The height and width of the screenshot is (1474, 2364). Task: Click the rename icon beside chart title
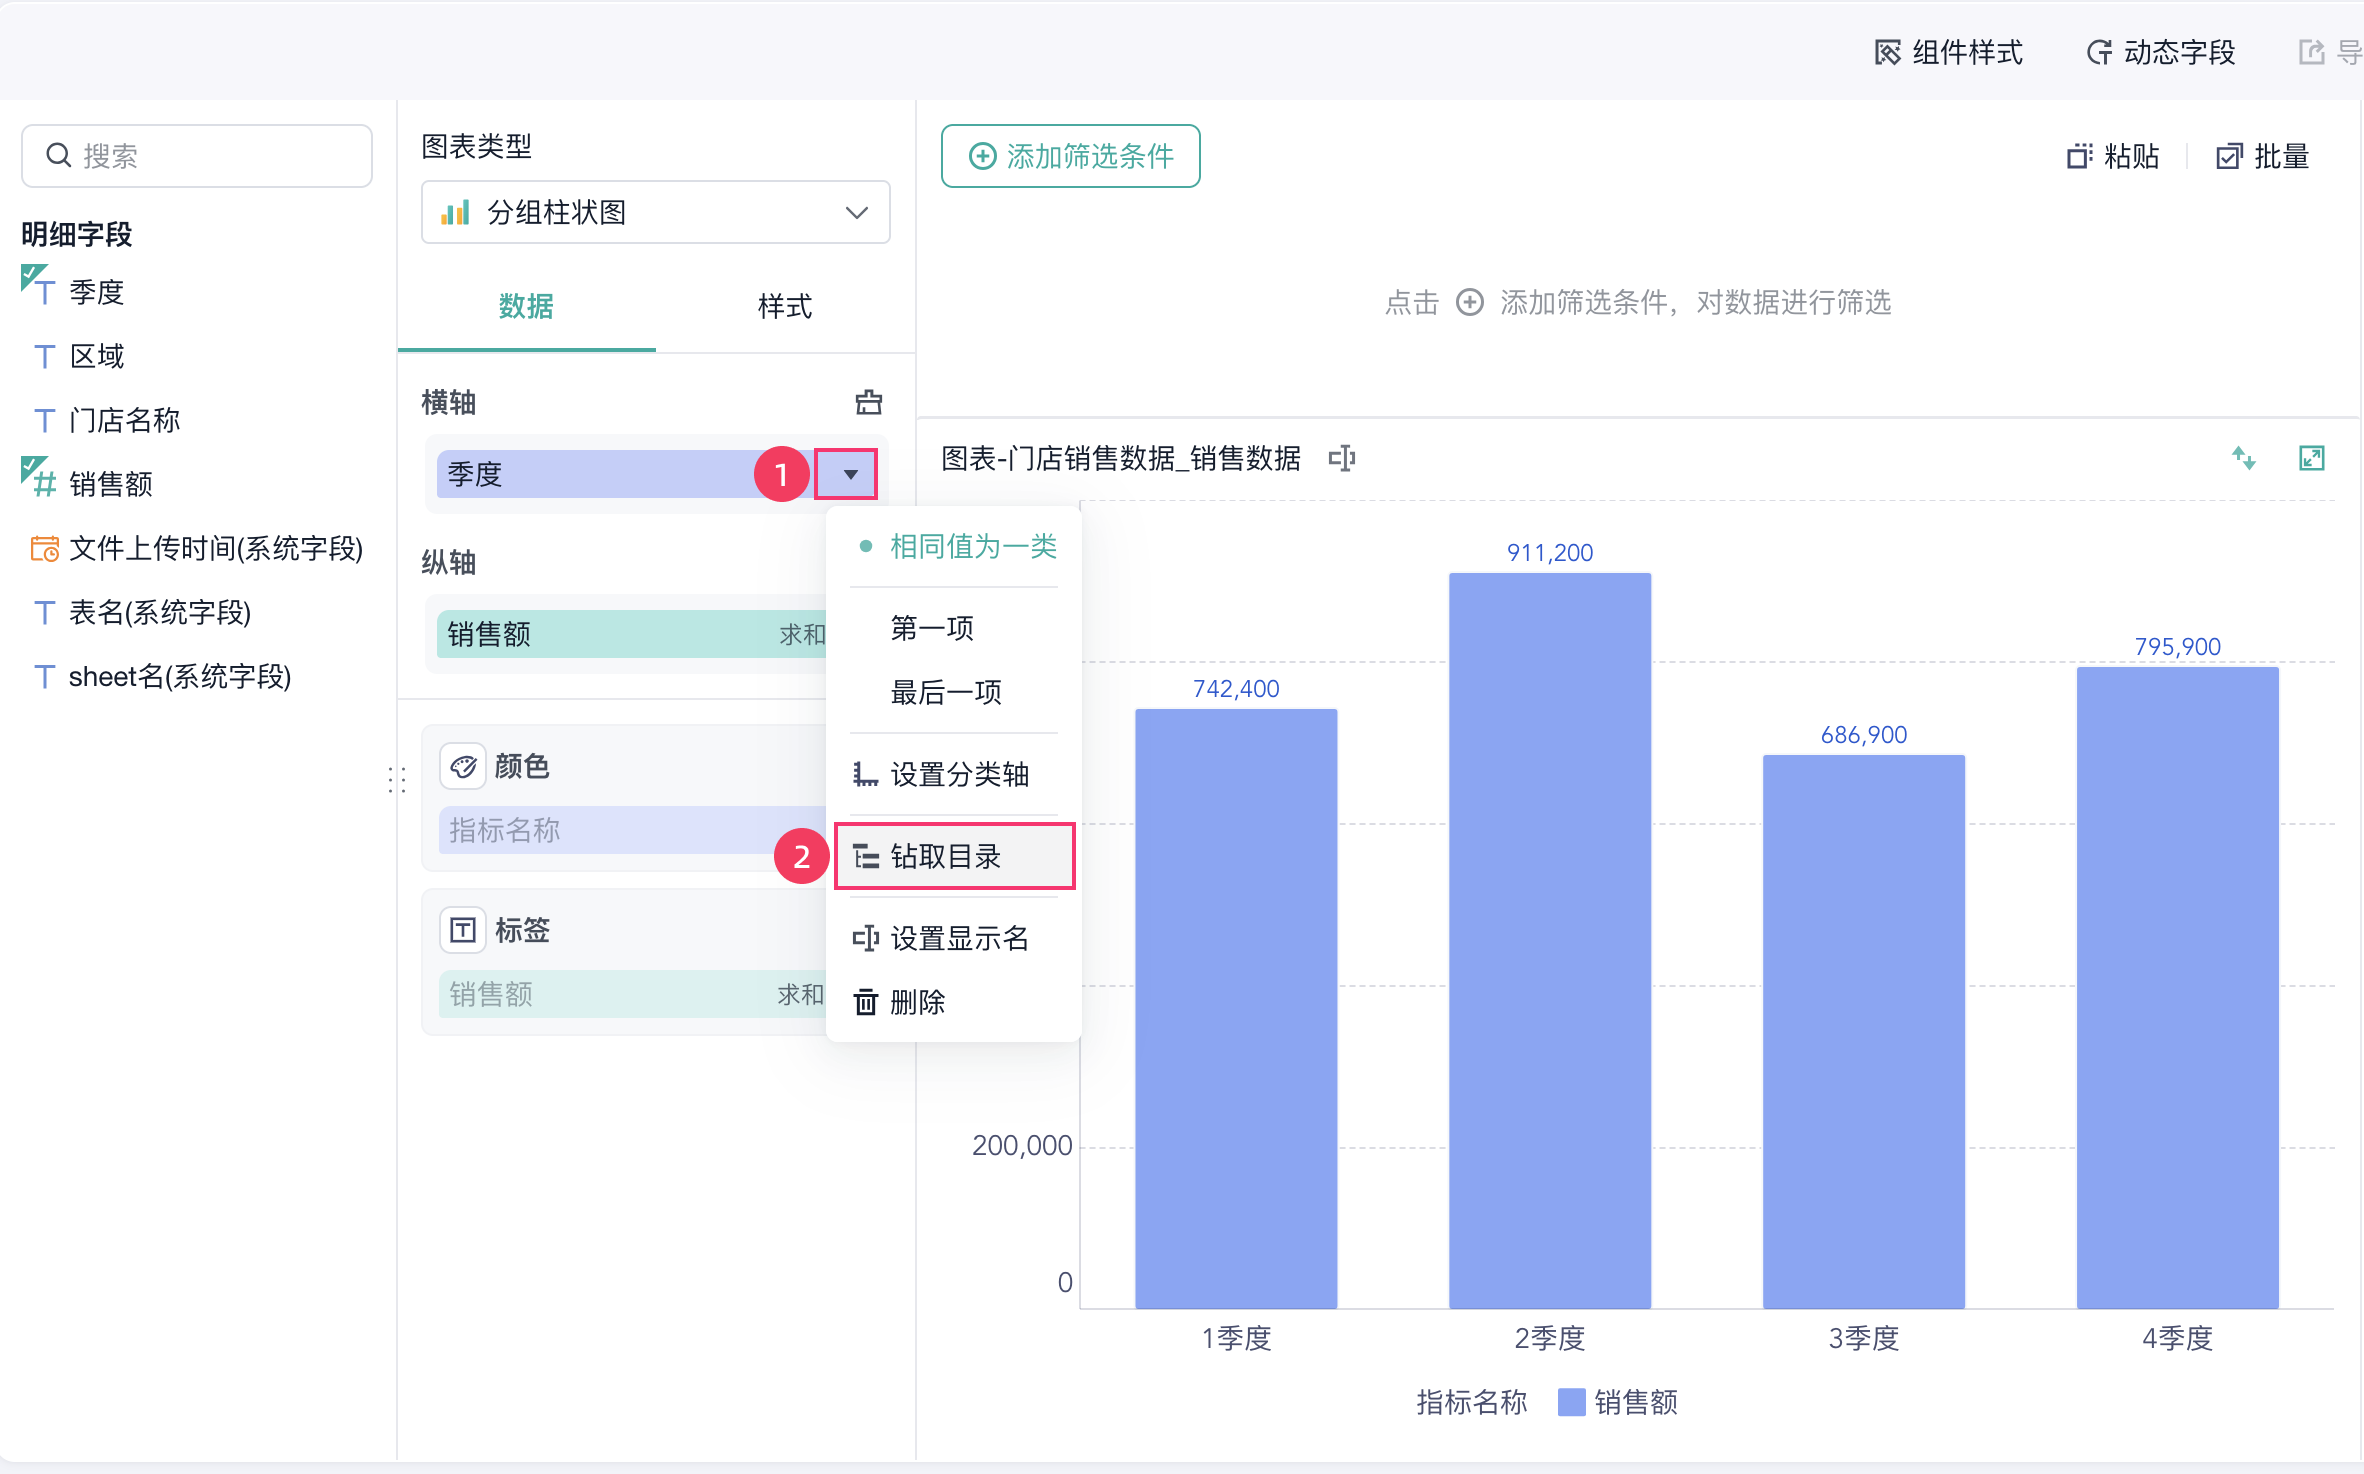(x=1342, y=458)
